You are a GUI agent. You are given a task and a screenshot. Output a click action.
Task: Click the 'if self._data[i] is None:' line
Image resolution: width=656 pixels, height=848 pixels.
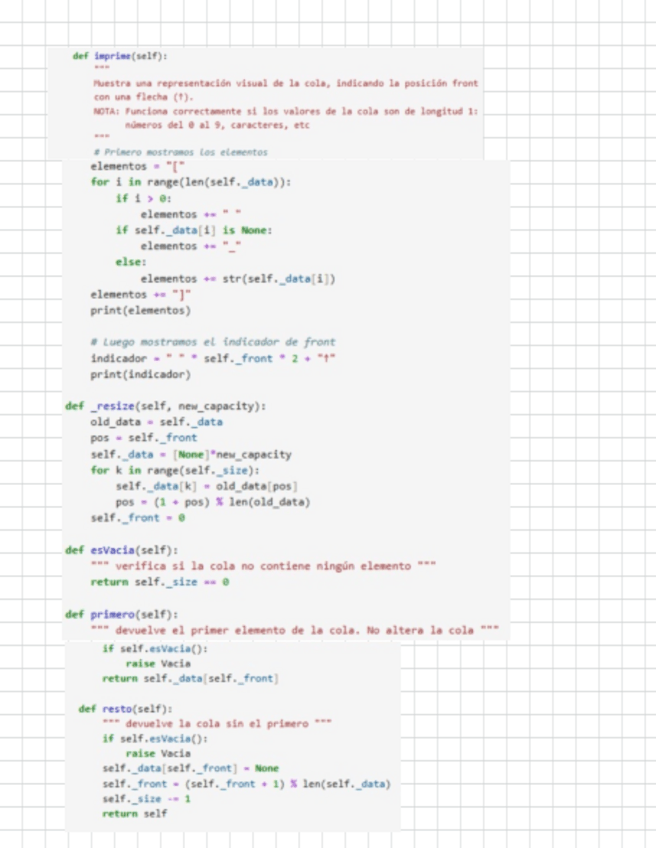(x=194, y=230)
